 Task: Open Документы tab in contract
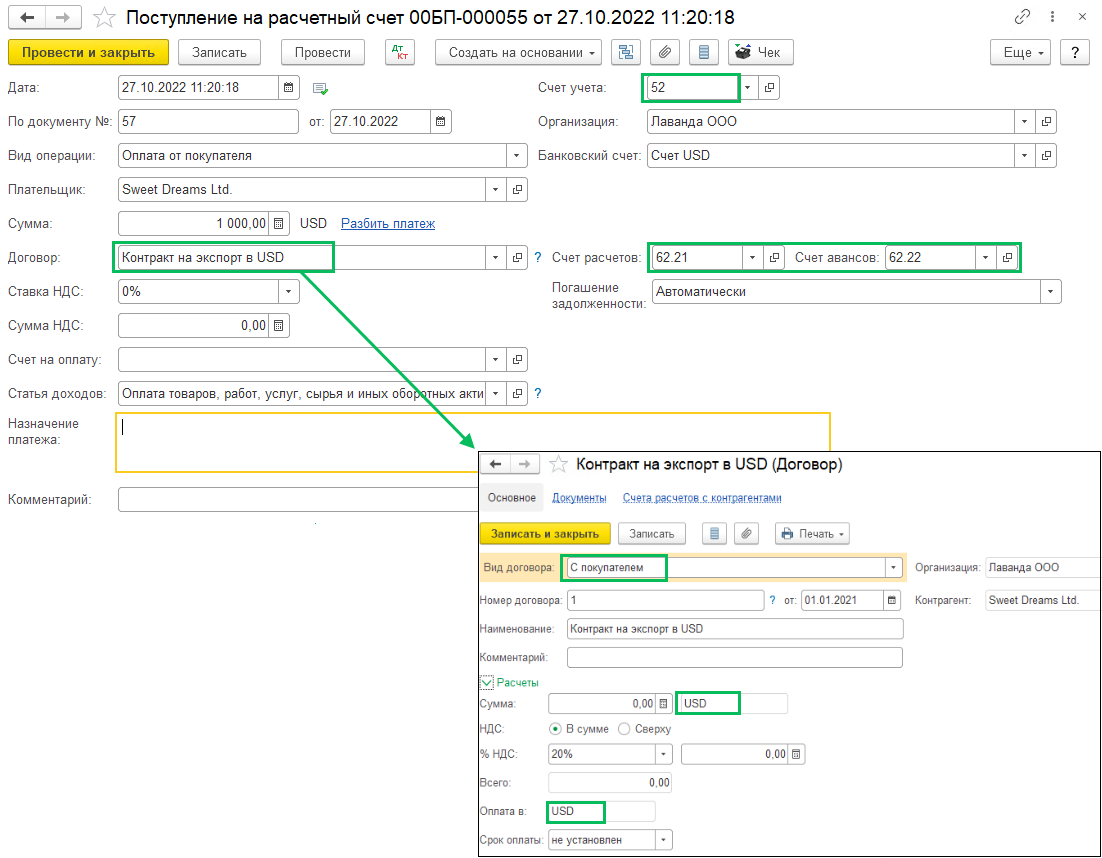click(x=579, y=498)
